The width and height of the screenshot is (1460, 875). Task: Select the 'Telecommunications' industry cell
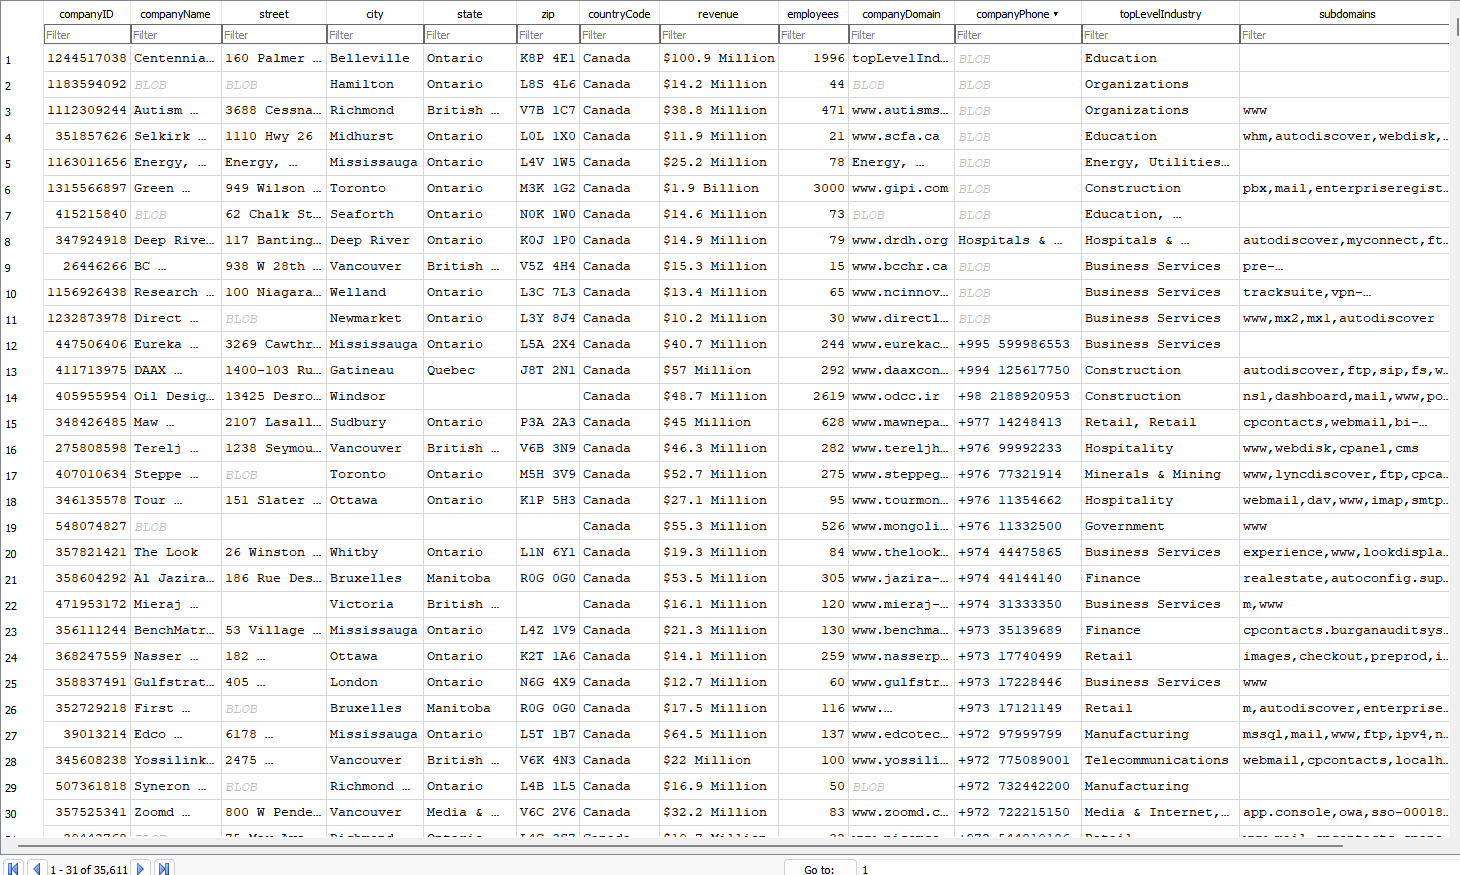point(1160,761)
